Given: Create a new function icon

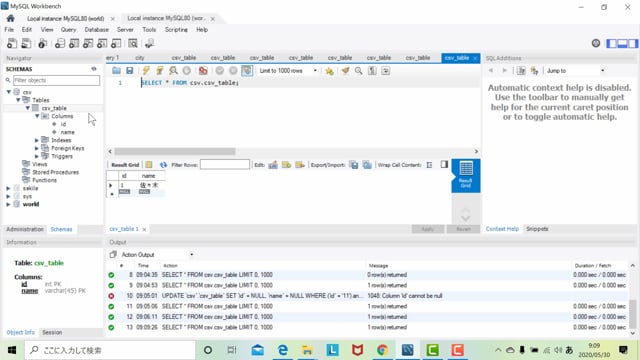Looking at the screenshot, I should click(116, 43).
